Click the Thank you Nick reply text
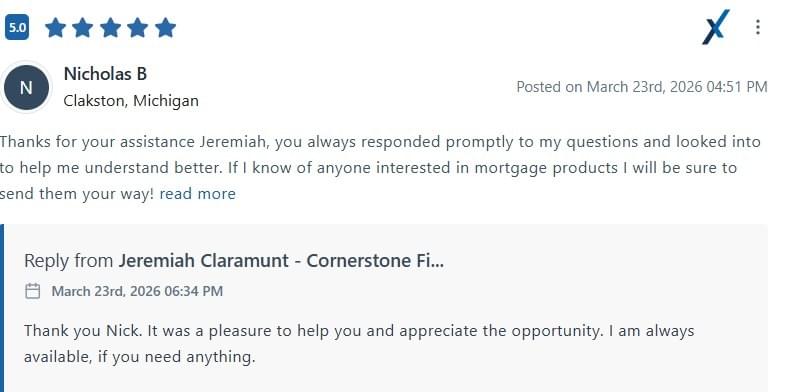Screen dimensions: 790x392 [359, 344]
